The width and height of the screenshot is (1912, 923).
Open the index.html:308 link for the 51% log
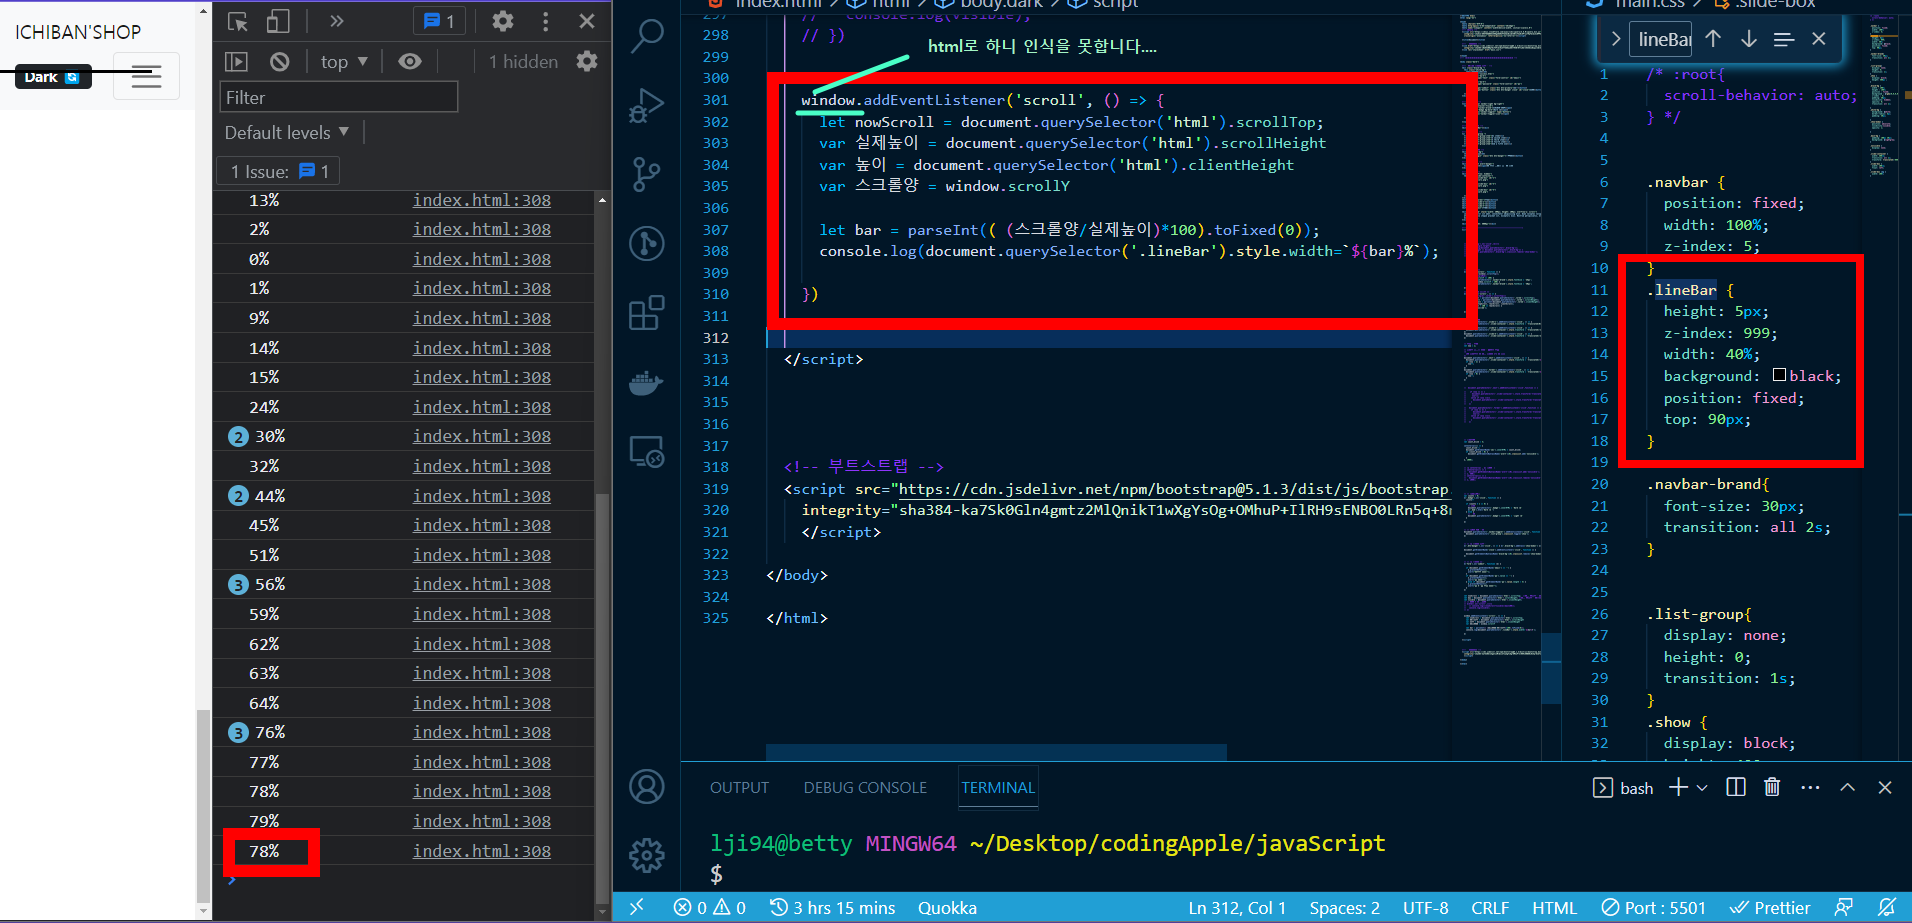(482, 555)
